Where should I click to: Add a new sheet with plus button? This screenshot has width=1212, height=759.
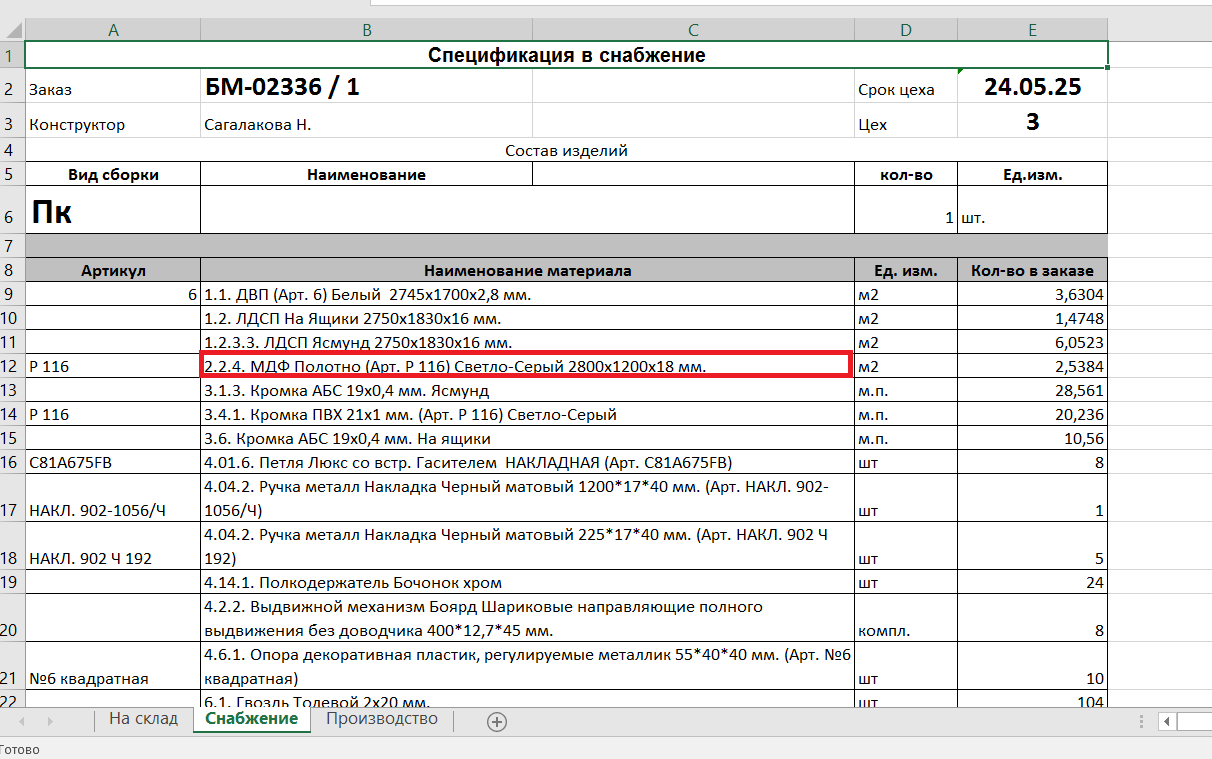(497, 721)
